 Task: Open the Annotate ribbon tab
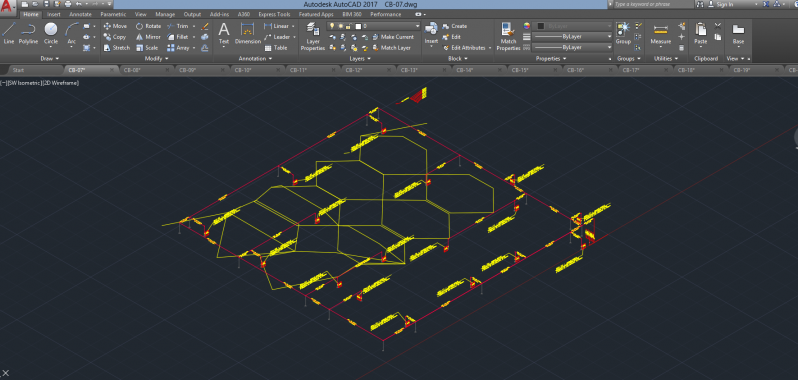80,14
